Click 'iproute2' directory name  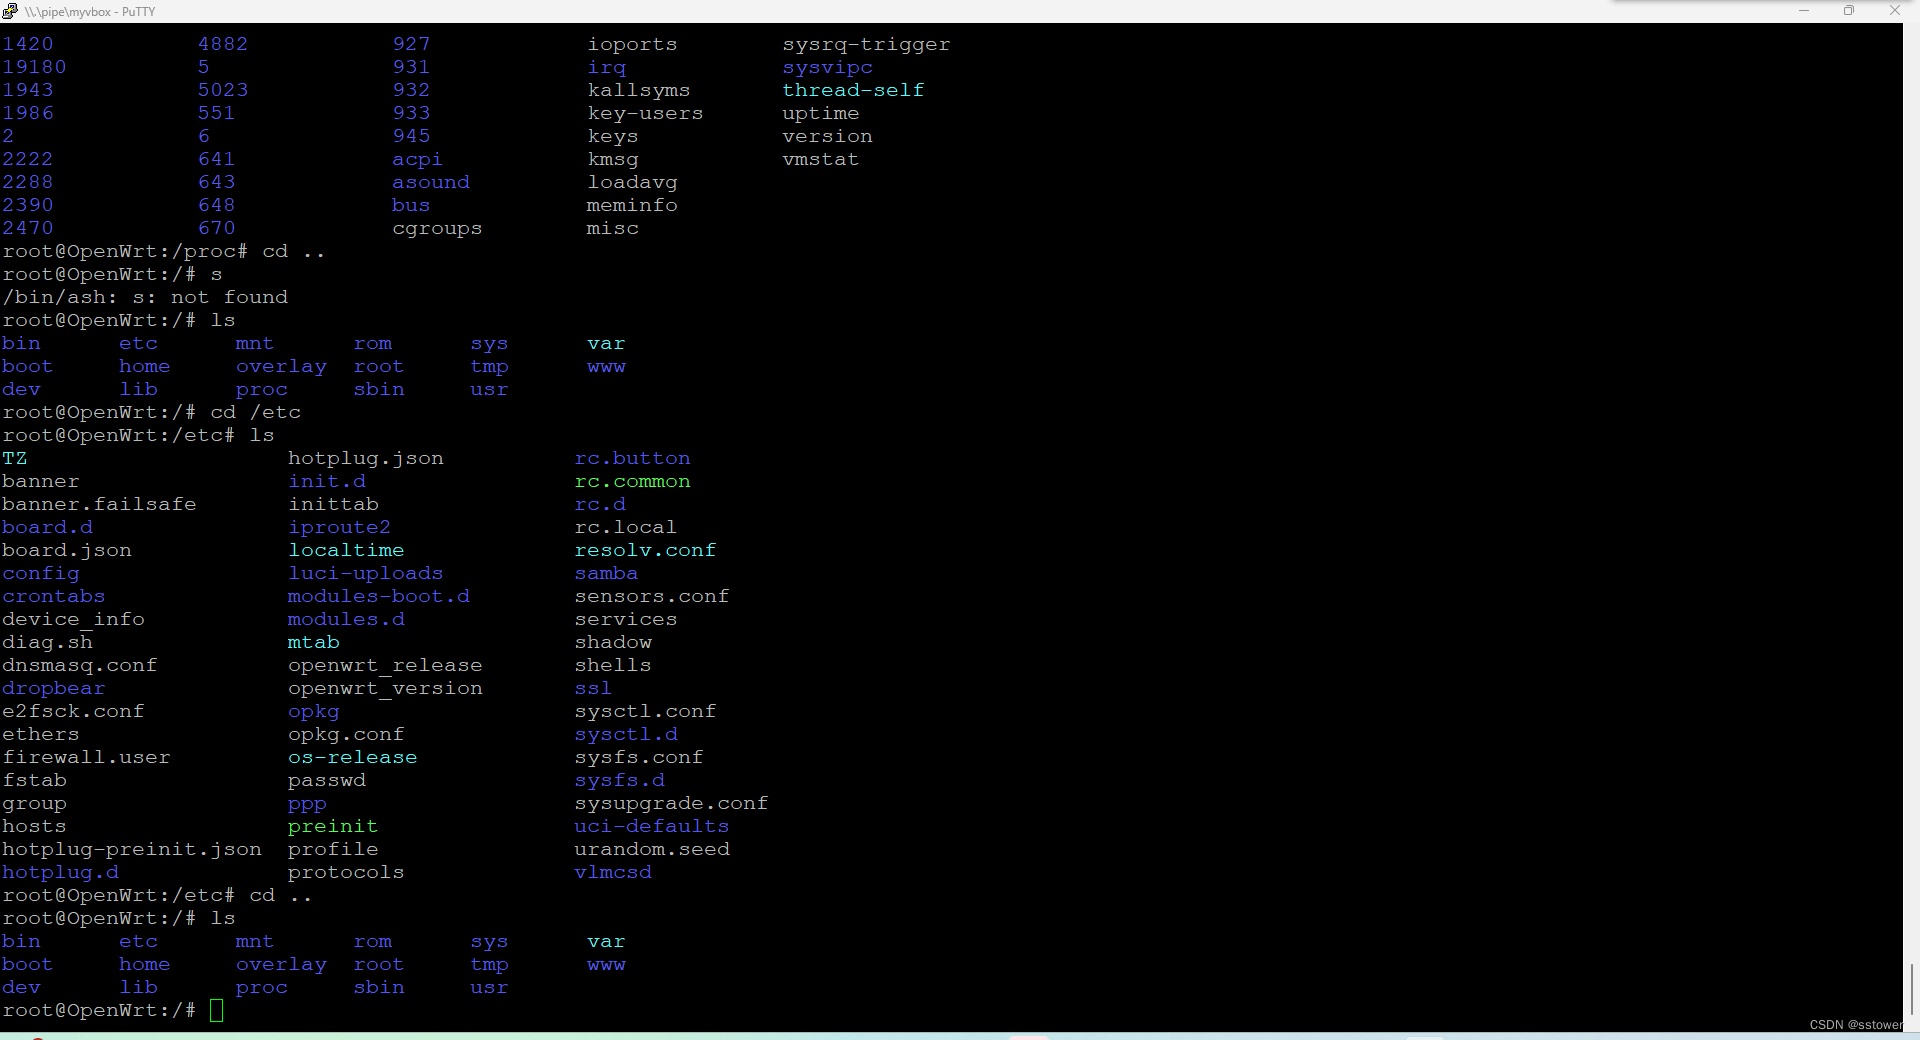(340, 527)
